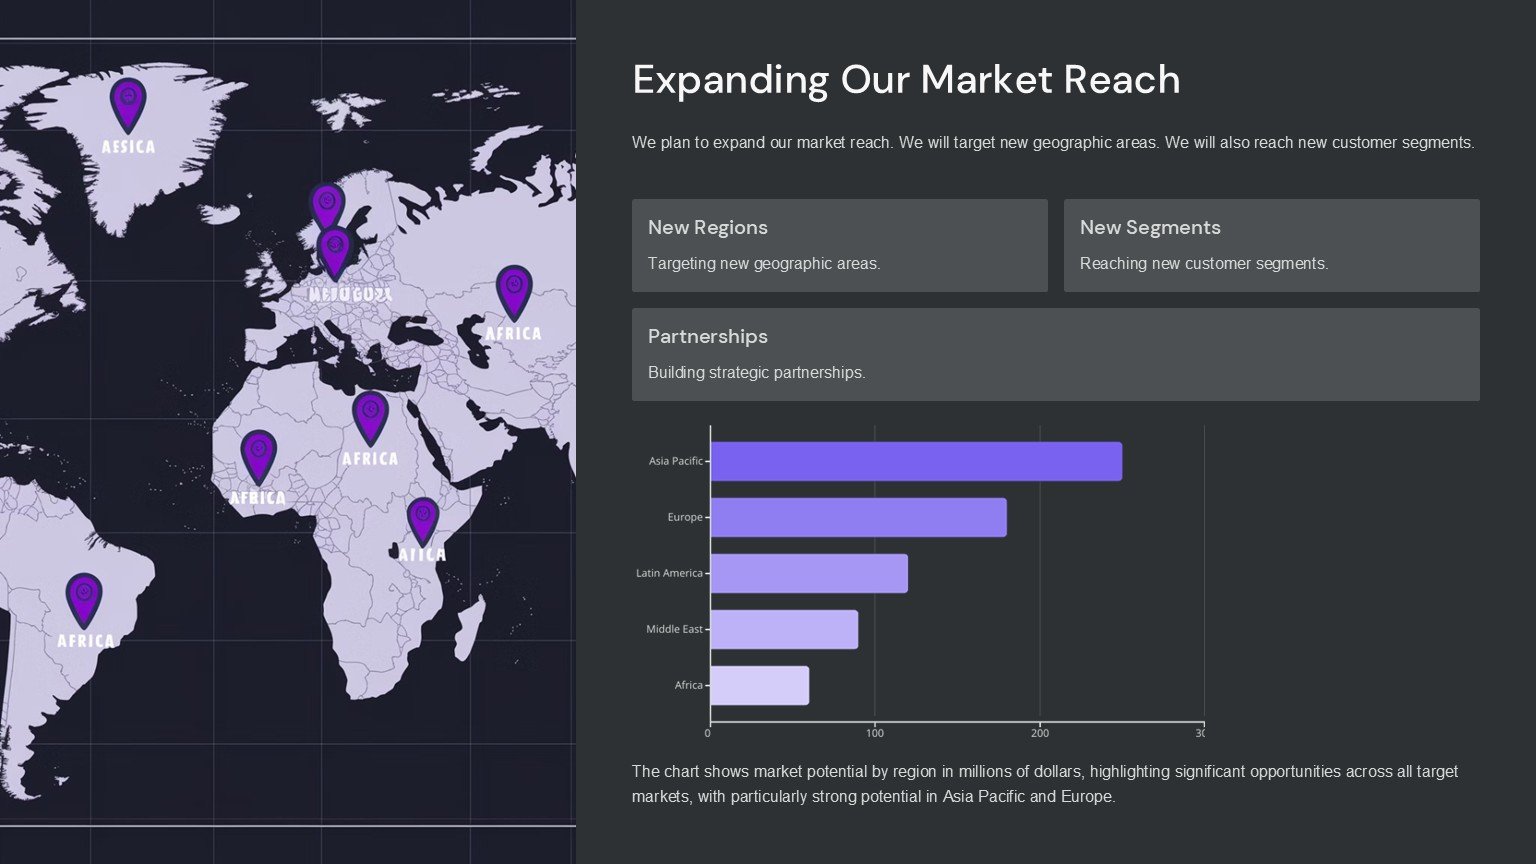Click the Asia Pacific axis label
The width and height of the screenshot is (1536, 864).
coord(675,461)
